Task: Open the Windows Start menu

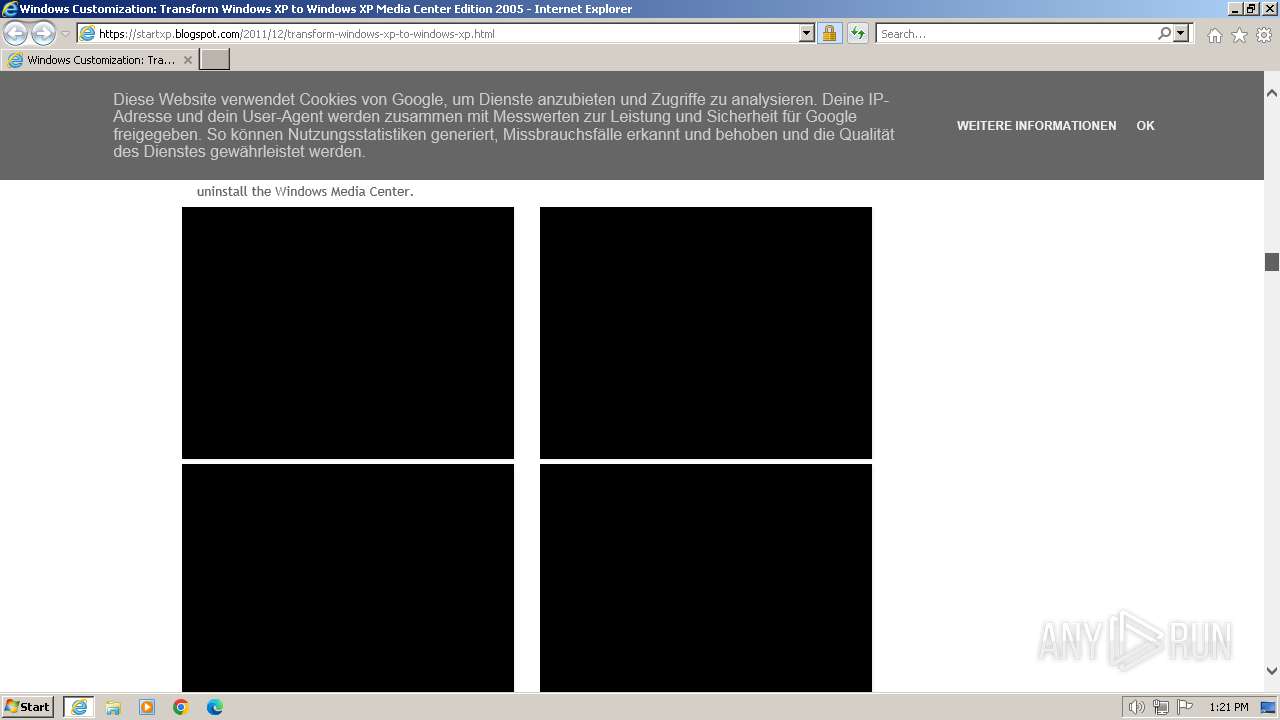Action: [x=28, y=707]
